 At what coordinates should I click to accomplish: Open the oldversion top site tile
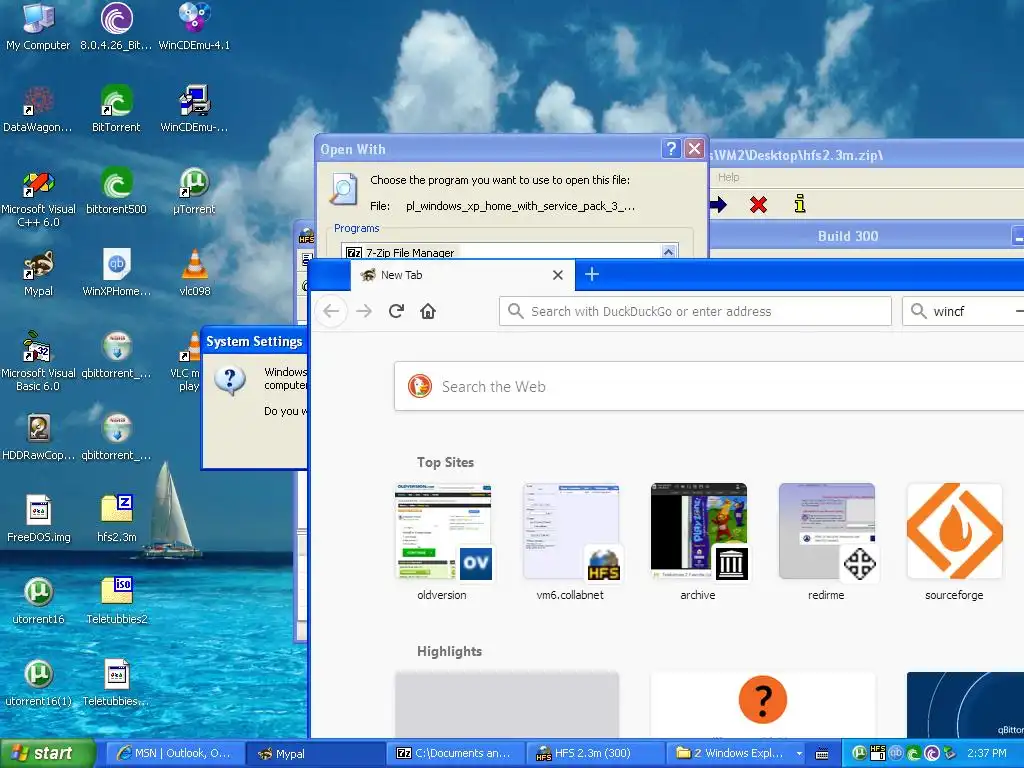(442, 542)
